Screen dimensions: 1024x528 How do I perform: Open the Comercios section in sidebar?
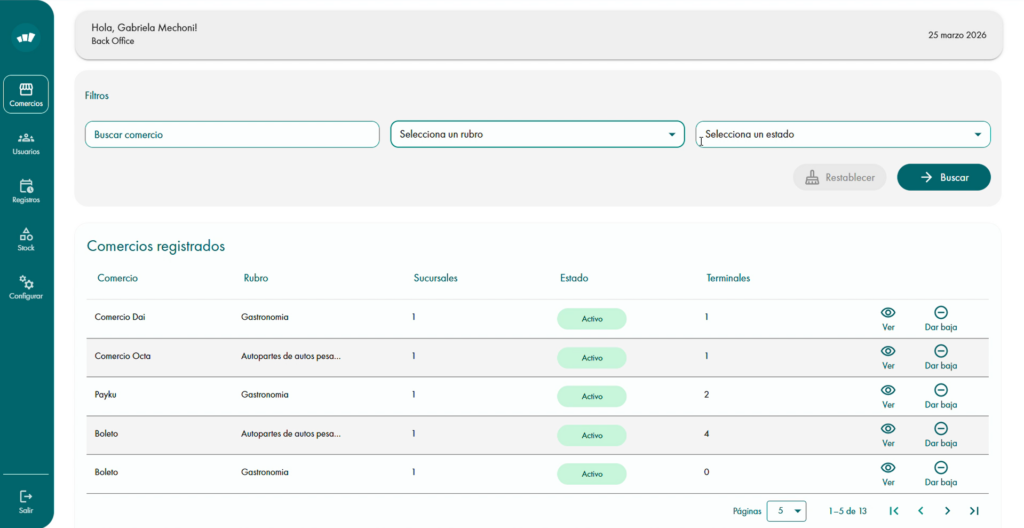pyautogui.click(x=26, y=95)
